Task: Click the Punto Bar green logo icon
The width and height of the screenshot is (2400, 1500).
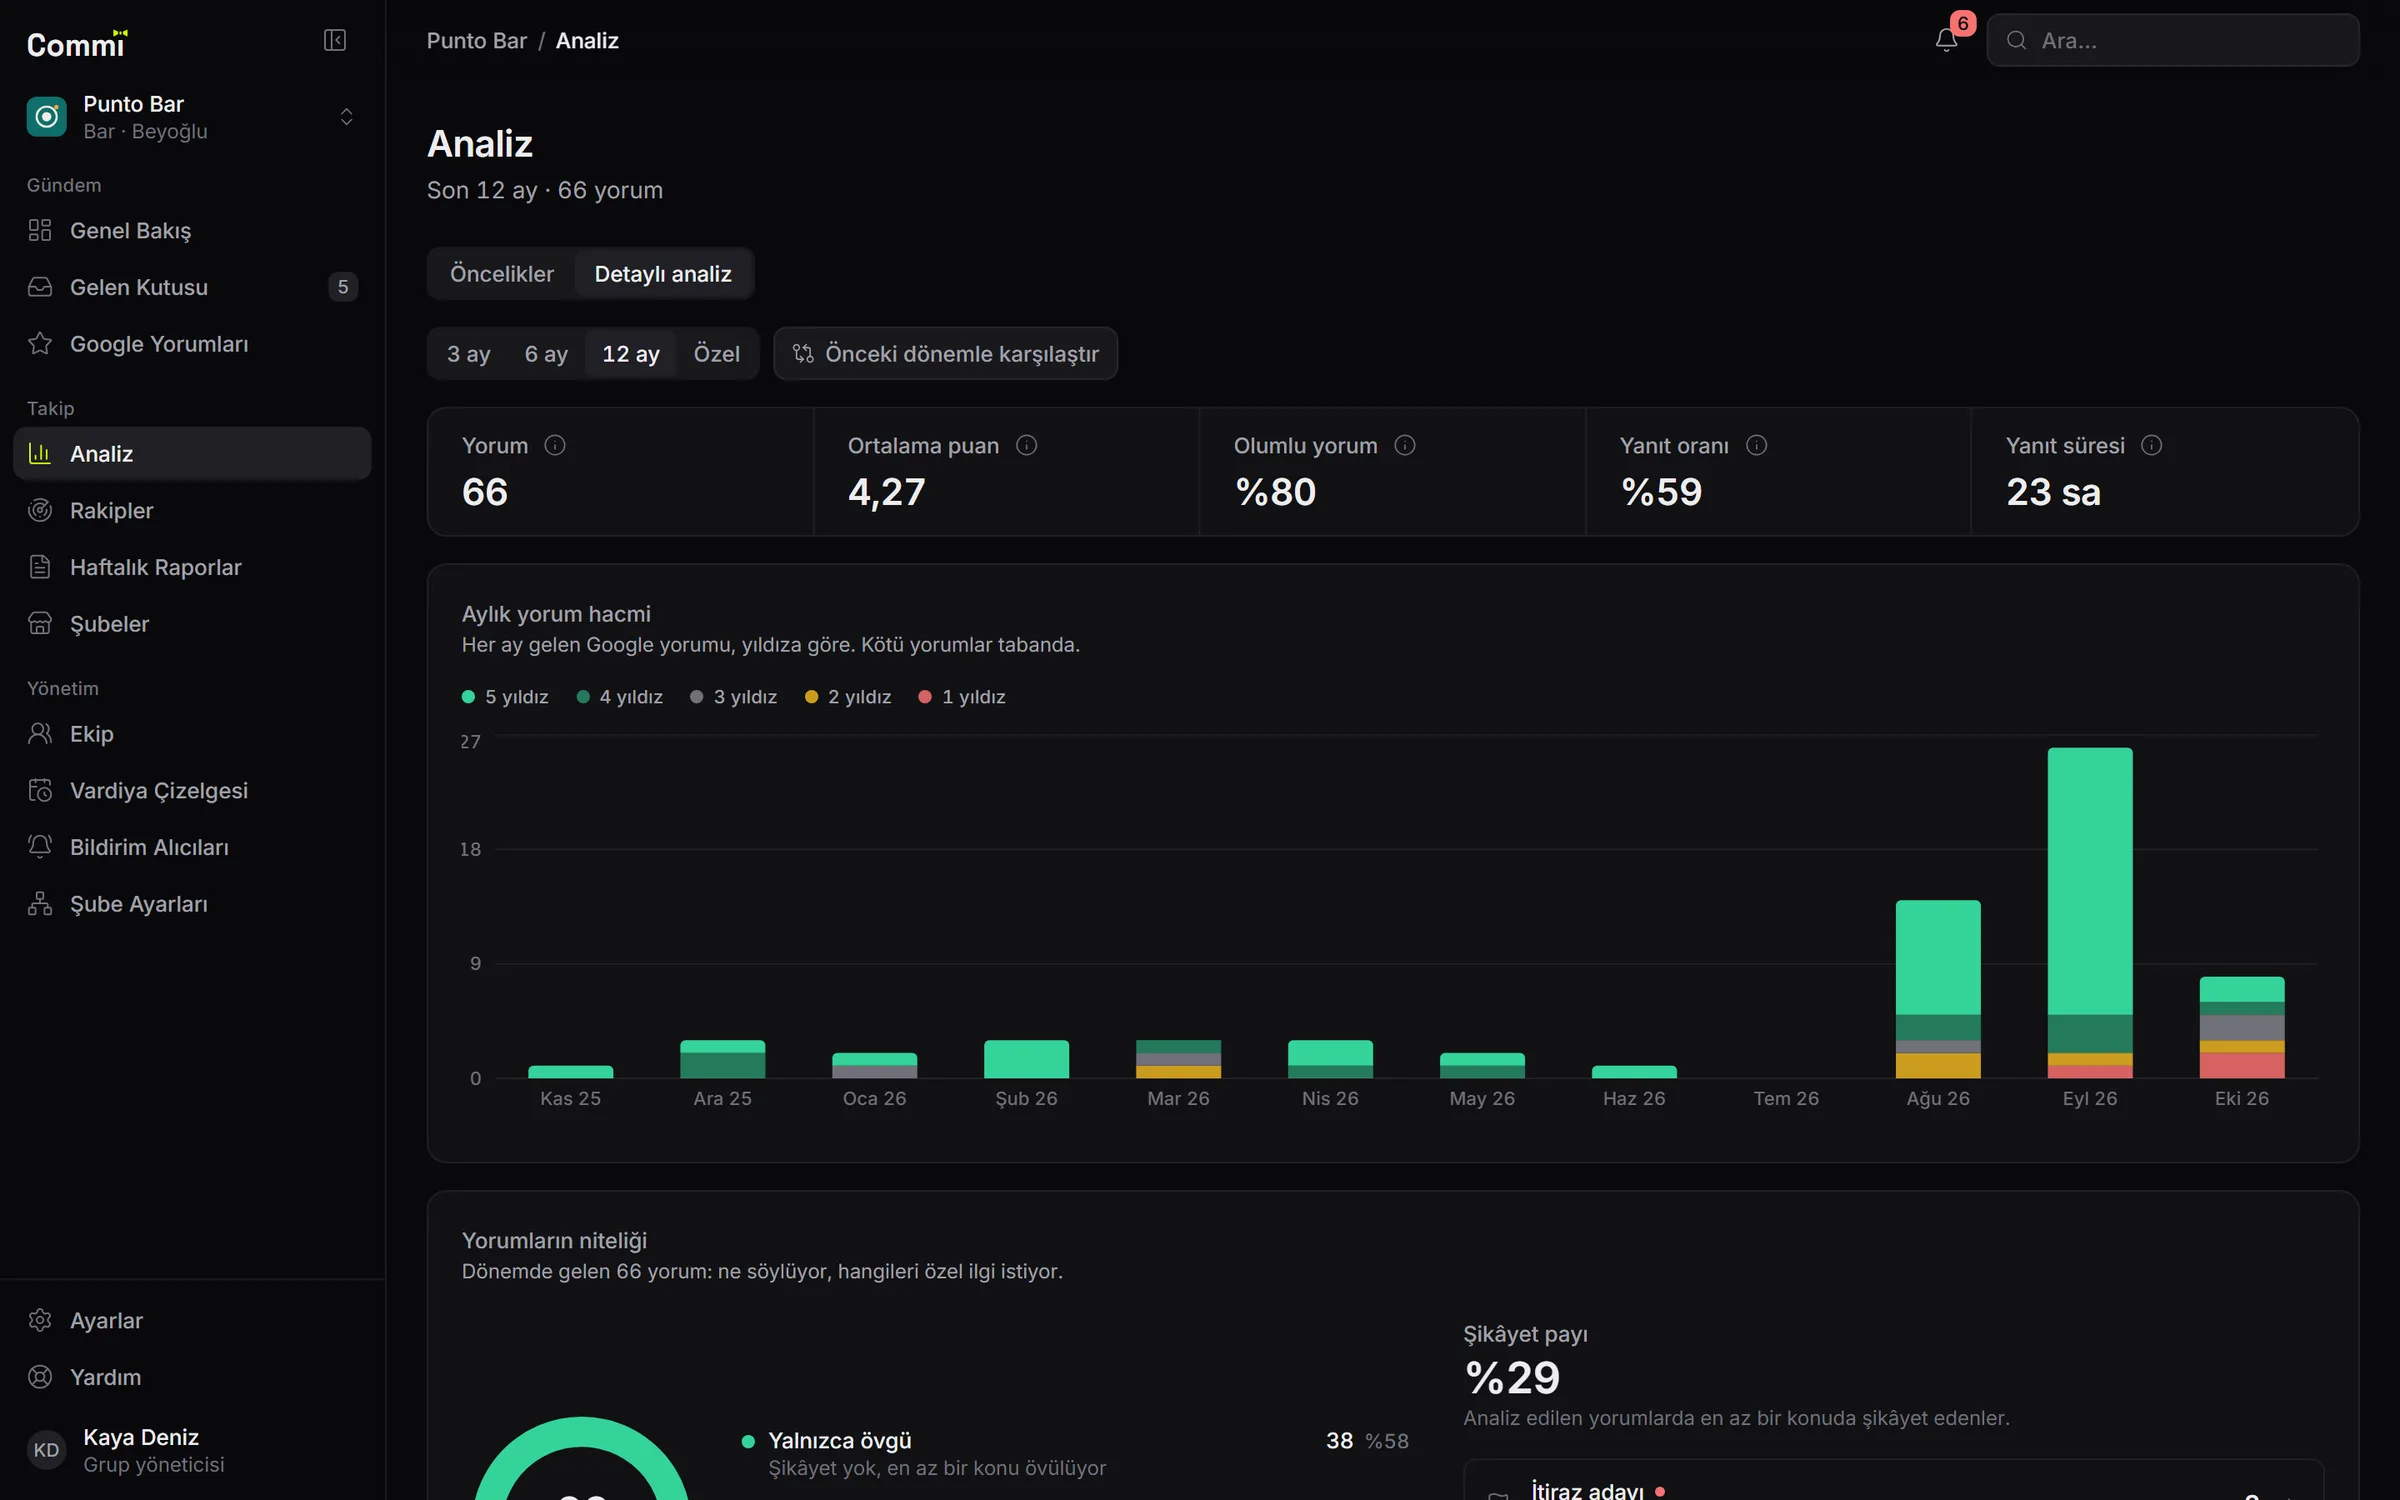Action: coord(46,117)
